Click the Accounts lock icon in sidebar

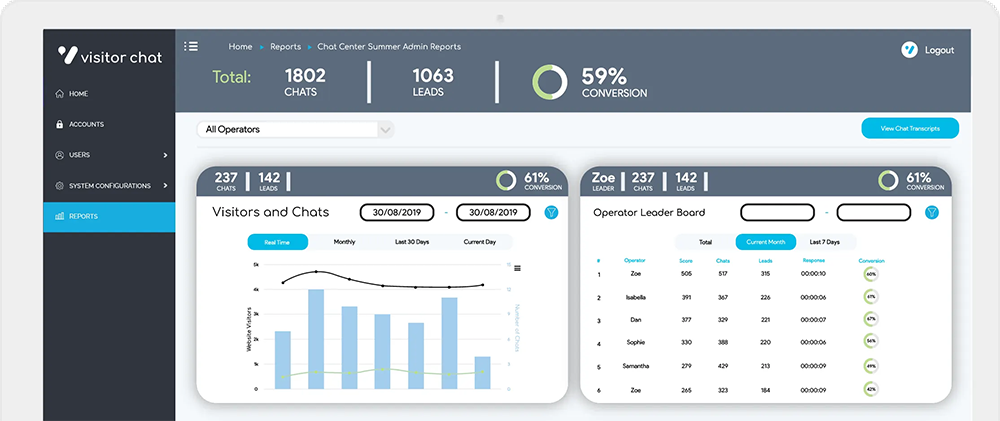(x=60, y=125)
